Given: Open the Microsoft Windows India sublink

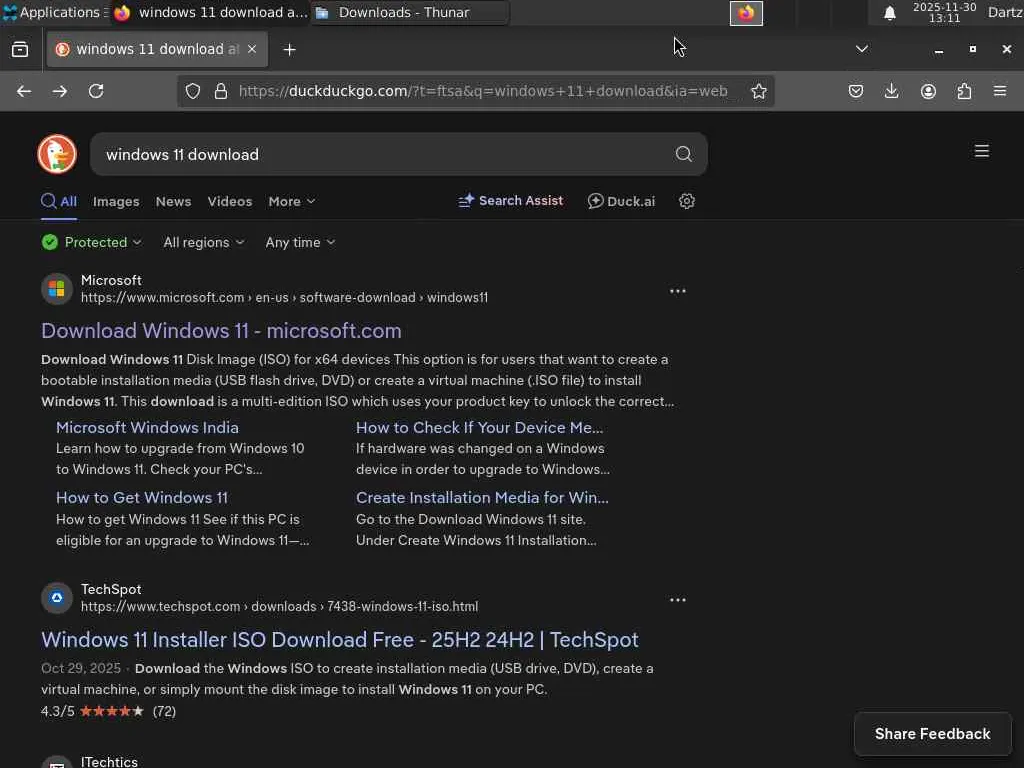Looking at the screenshot, I should (147, 427).
